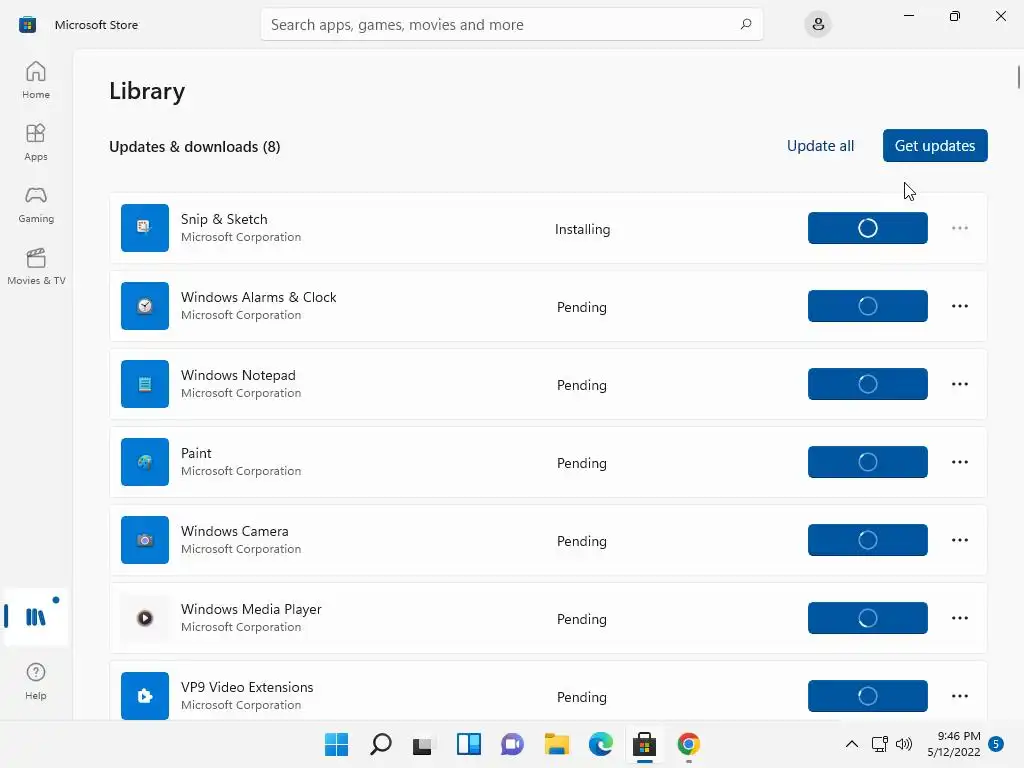The height and width of the screenshot is (768, 1024).
Task: Open notification center badge showing 5
Action: point(996,744)
